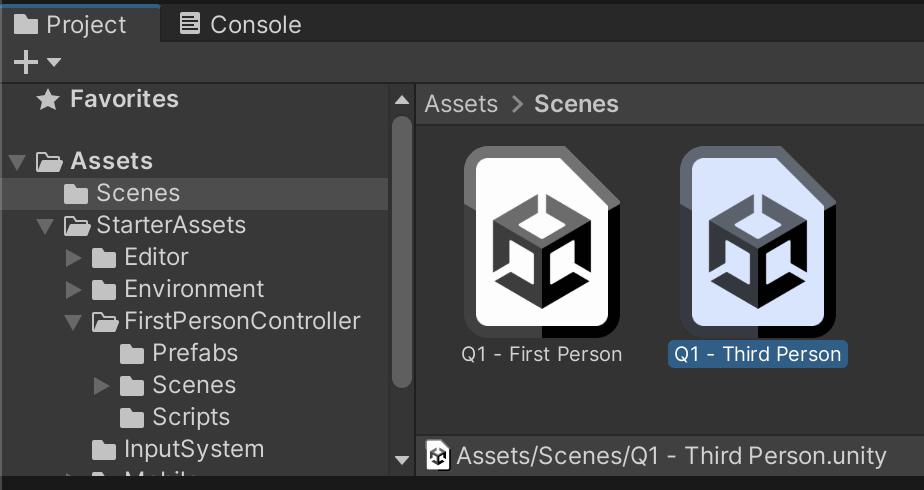The width and height of the screenshot is (924, 490).
Task: Collapse the FirstPersonController folder
Action: [x=73, y=321]
